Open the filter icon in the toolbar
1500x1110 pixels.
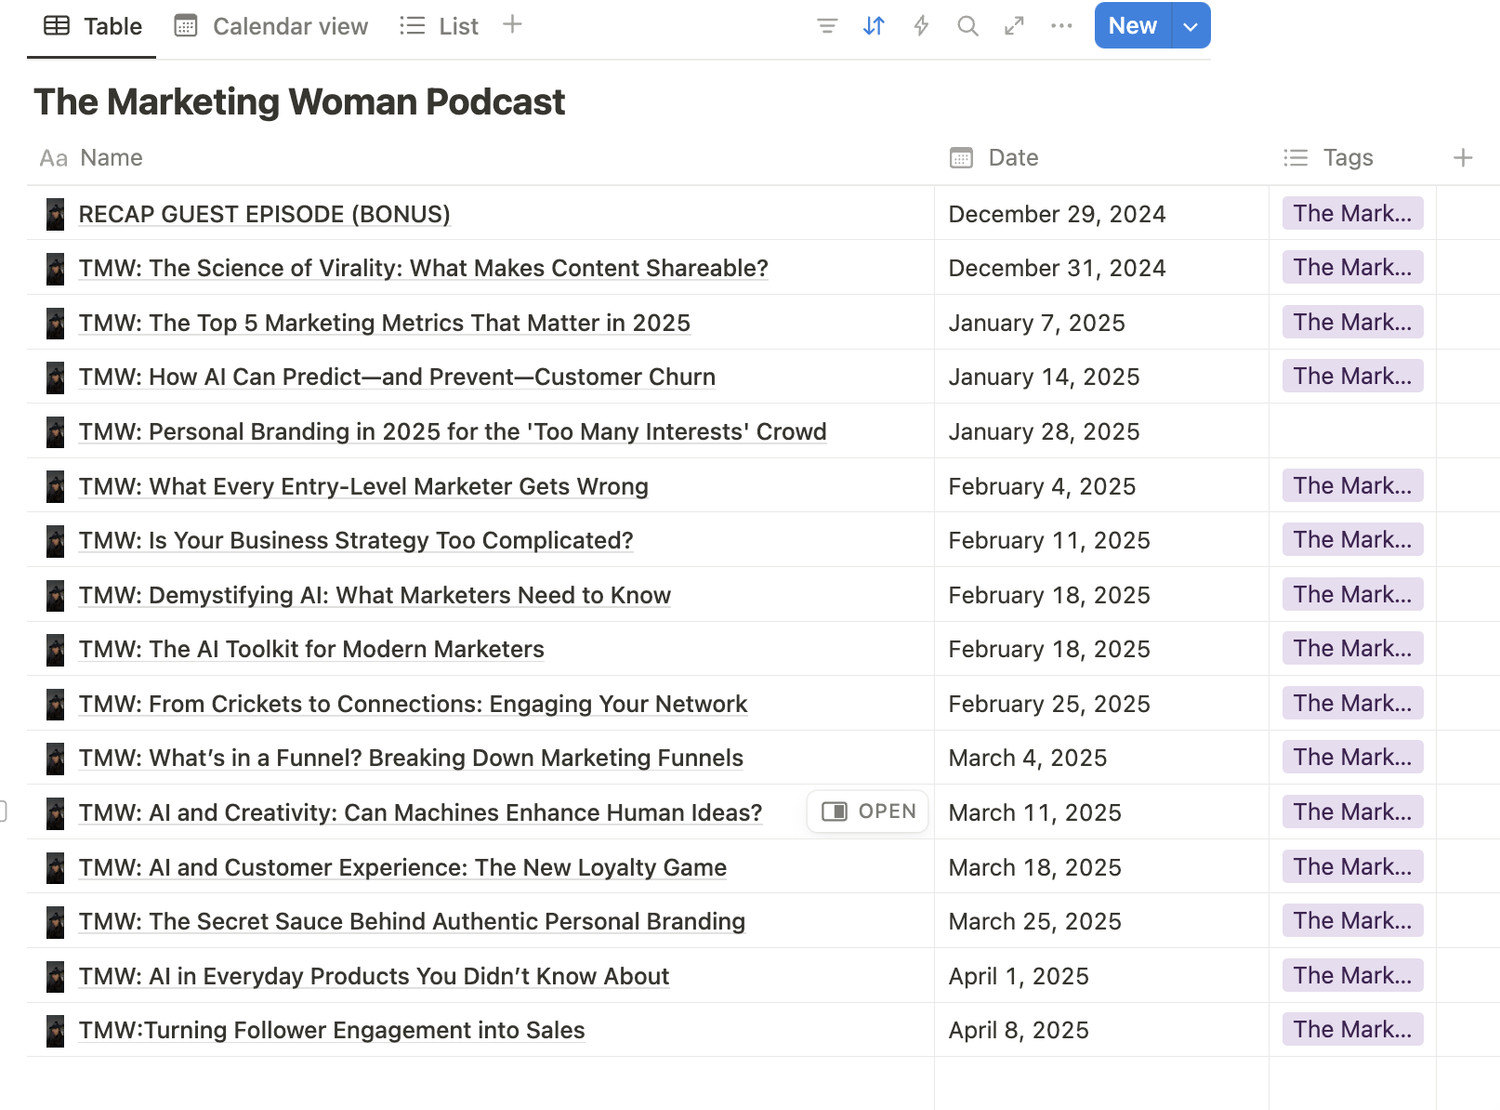827,26
